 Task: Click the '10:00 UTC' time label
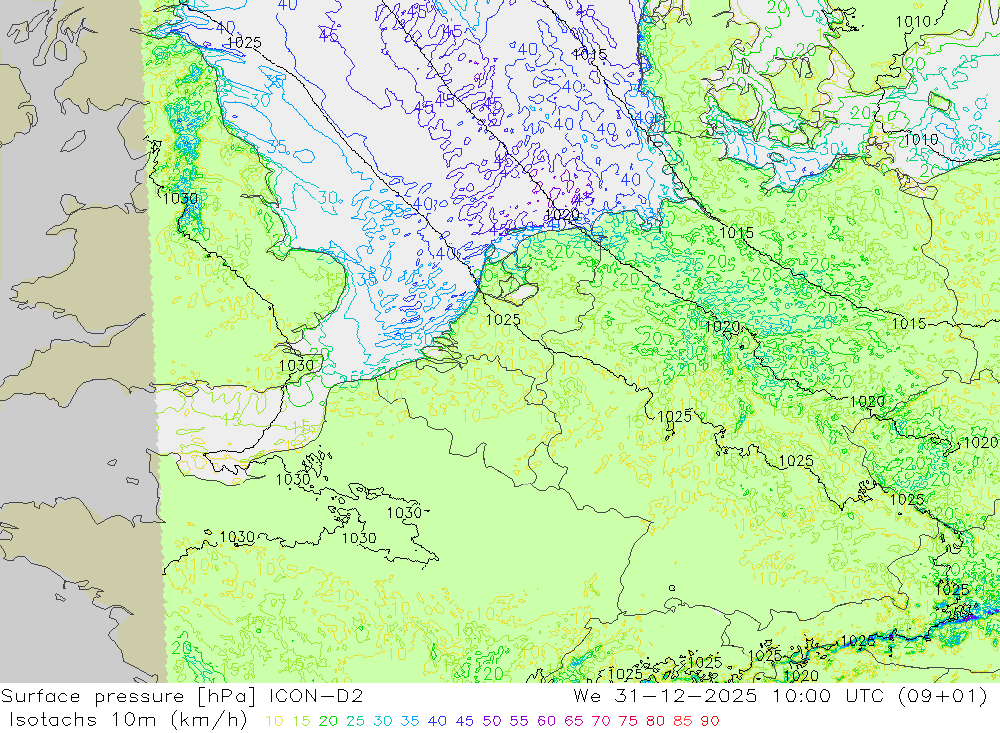pos(828,696)
